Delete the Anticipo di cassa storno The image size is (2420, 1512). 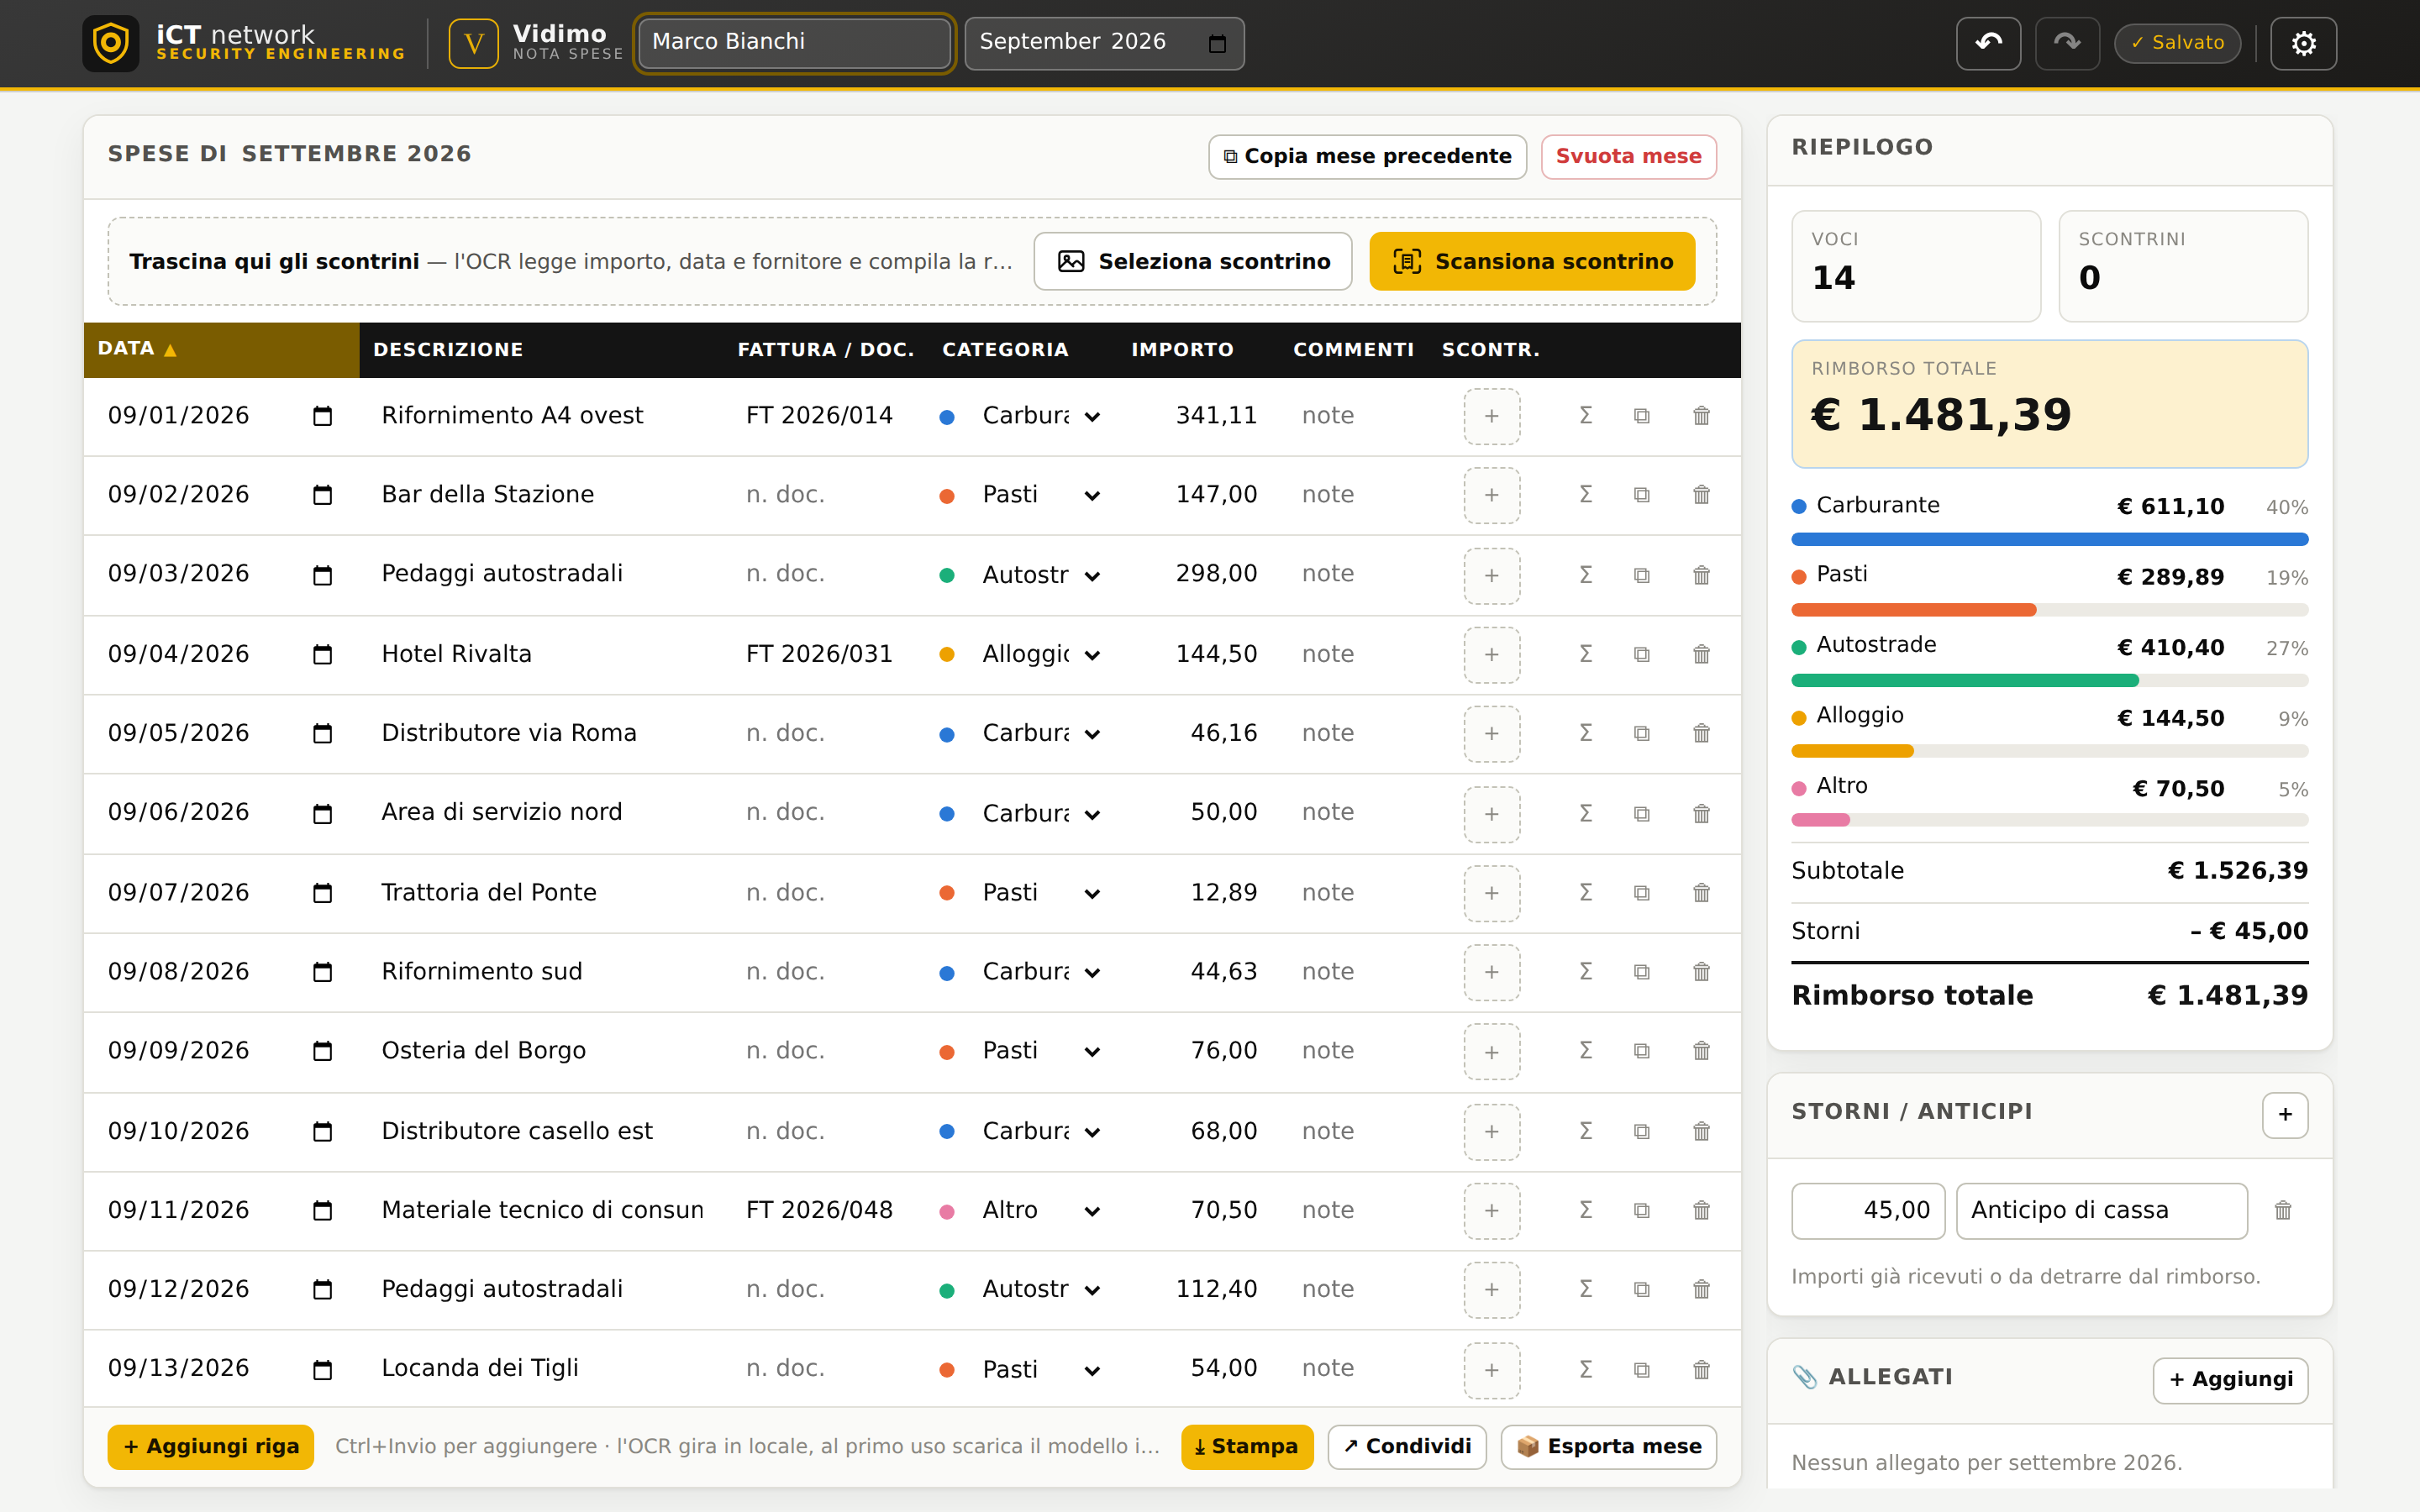pyautogui.click(x=2283, y=1210)
